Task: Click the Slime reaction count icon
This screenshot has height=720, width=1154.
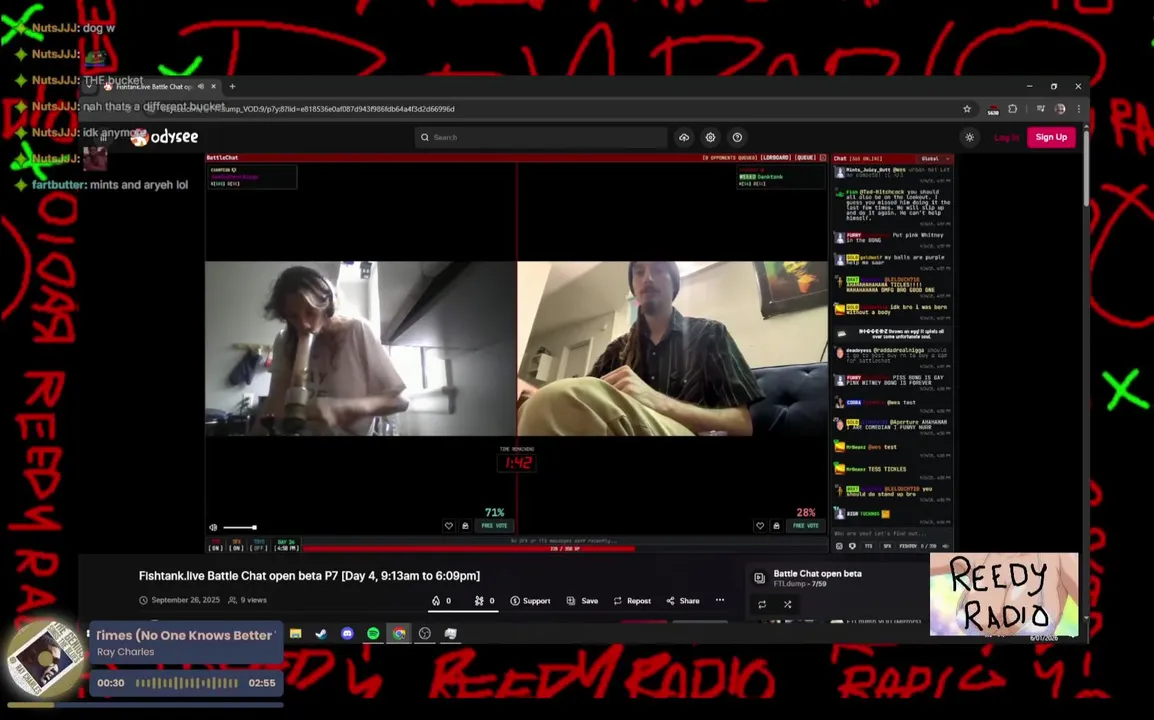Action: coord(484,601)
